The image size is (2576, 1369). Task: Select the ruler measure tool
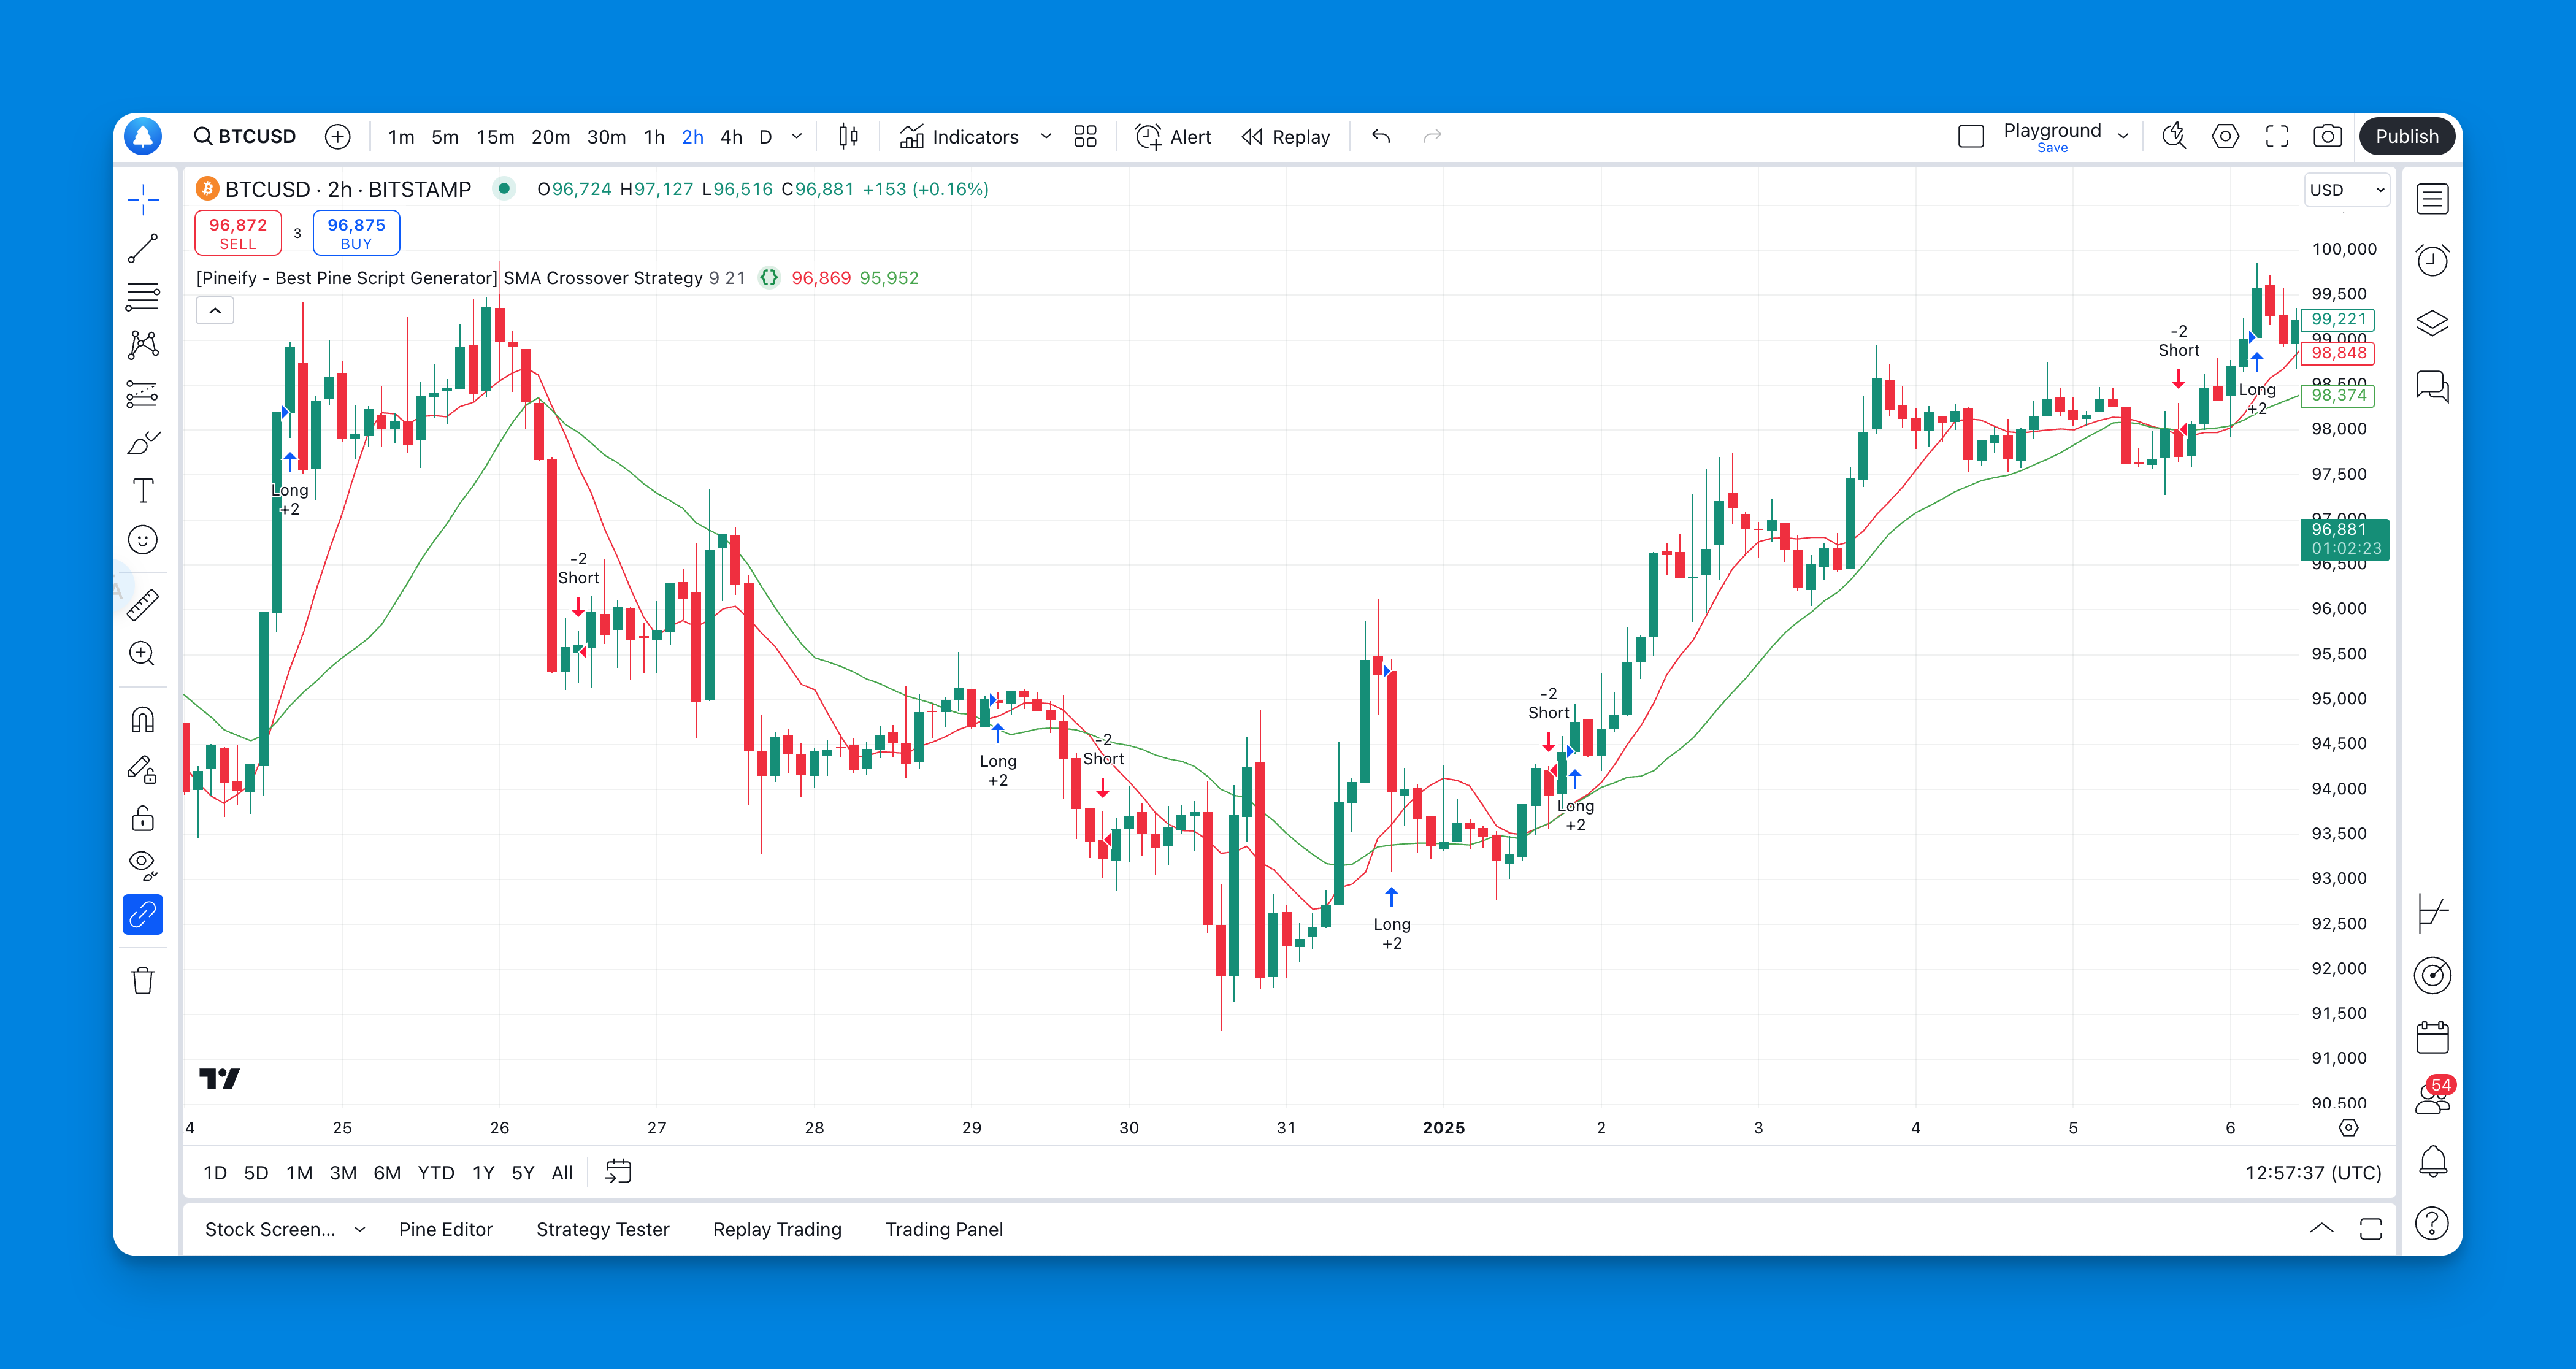pyautogui.click(x=143, y=605)
